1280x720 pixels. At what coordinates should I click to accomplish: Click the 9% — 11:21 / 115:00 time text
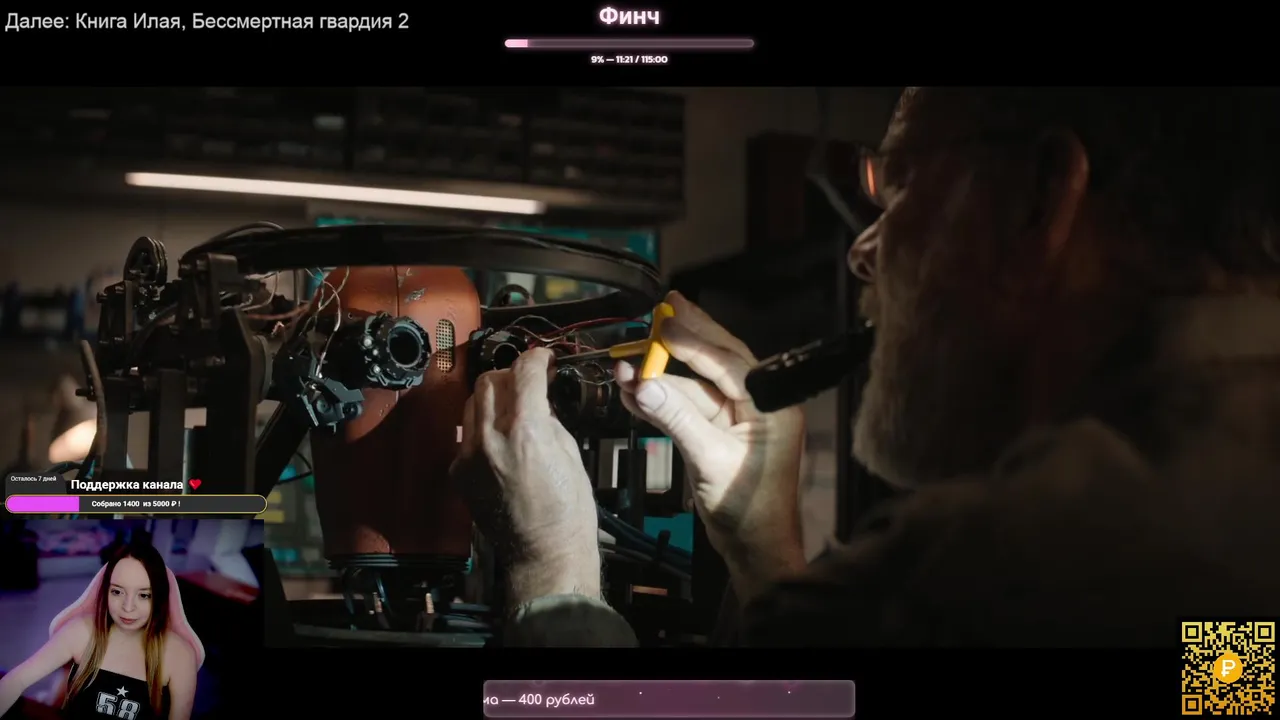coord(629,59)
